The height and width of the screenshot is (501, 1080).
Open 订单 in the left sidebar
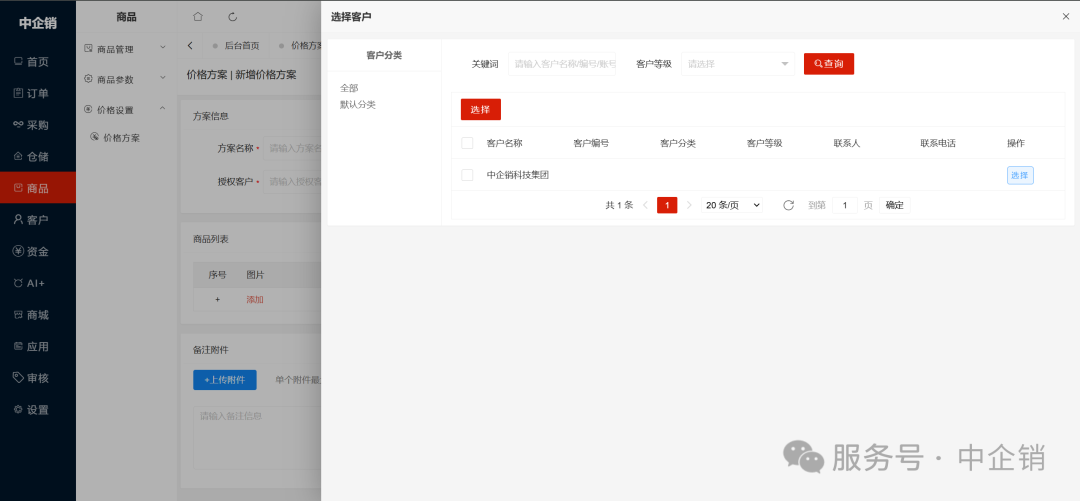click(37, 93)
